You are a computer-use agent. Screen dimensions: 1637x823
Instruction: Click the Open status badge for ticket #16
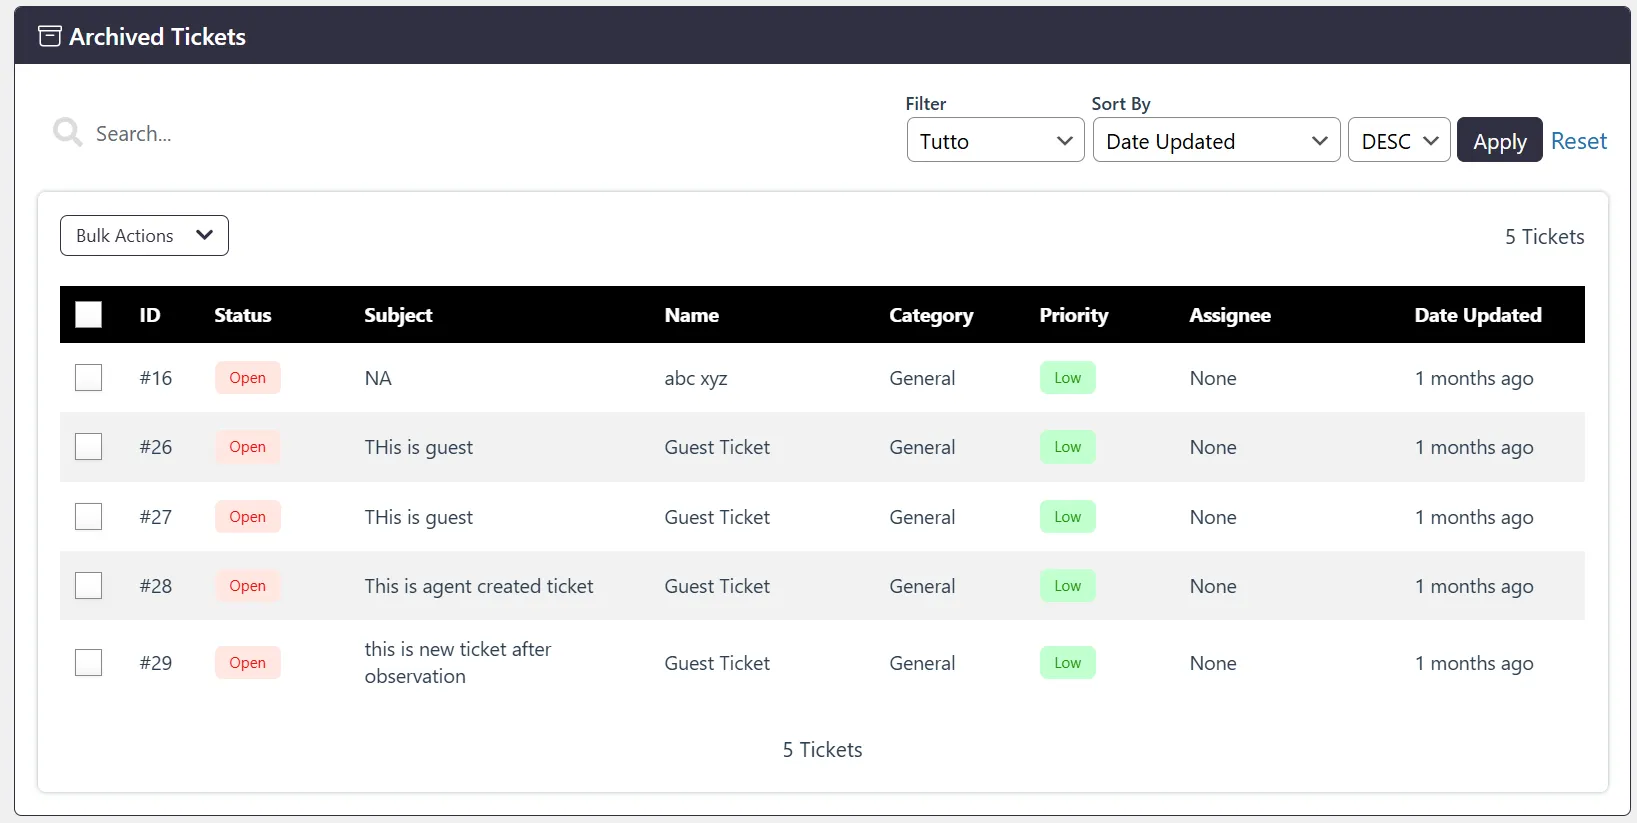[247, 378]
